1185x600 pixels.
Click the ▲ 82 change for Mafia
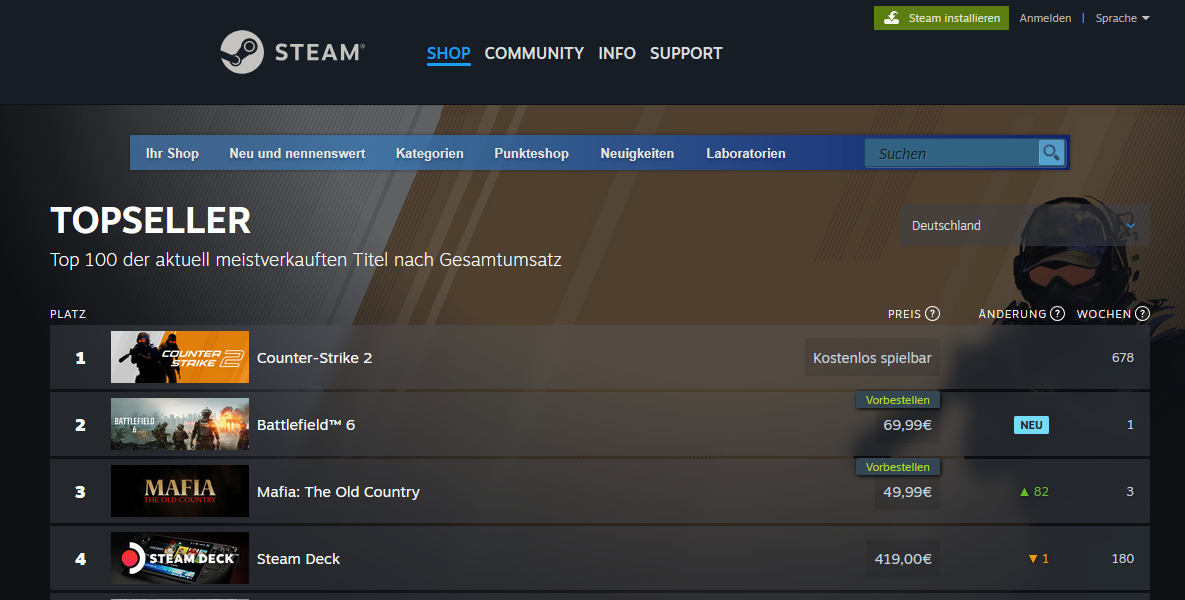(1034, 492)
